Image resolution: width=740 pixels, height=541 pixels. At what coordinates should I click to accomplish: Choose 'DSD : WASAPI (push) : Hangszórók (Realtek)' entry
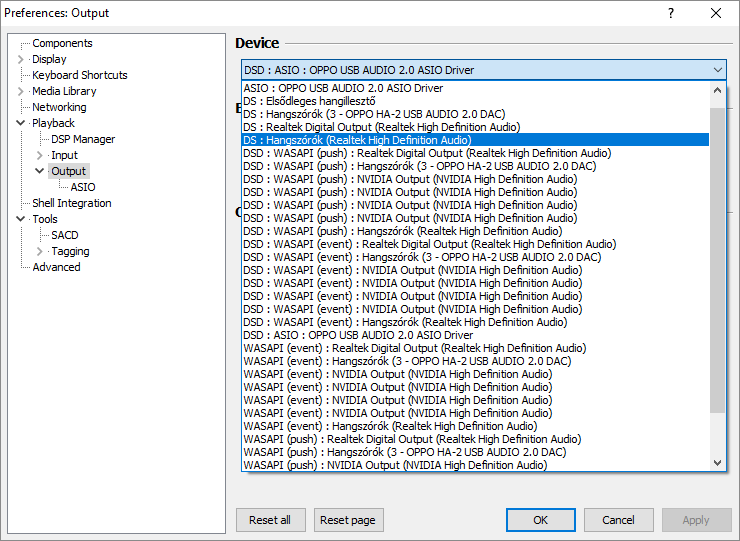pyautogui.click(x=475, y=231)
